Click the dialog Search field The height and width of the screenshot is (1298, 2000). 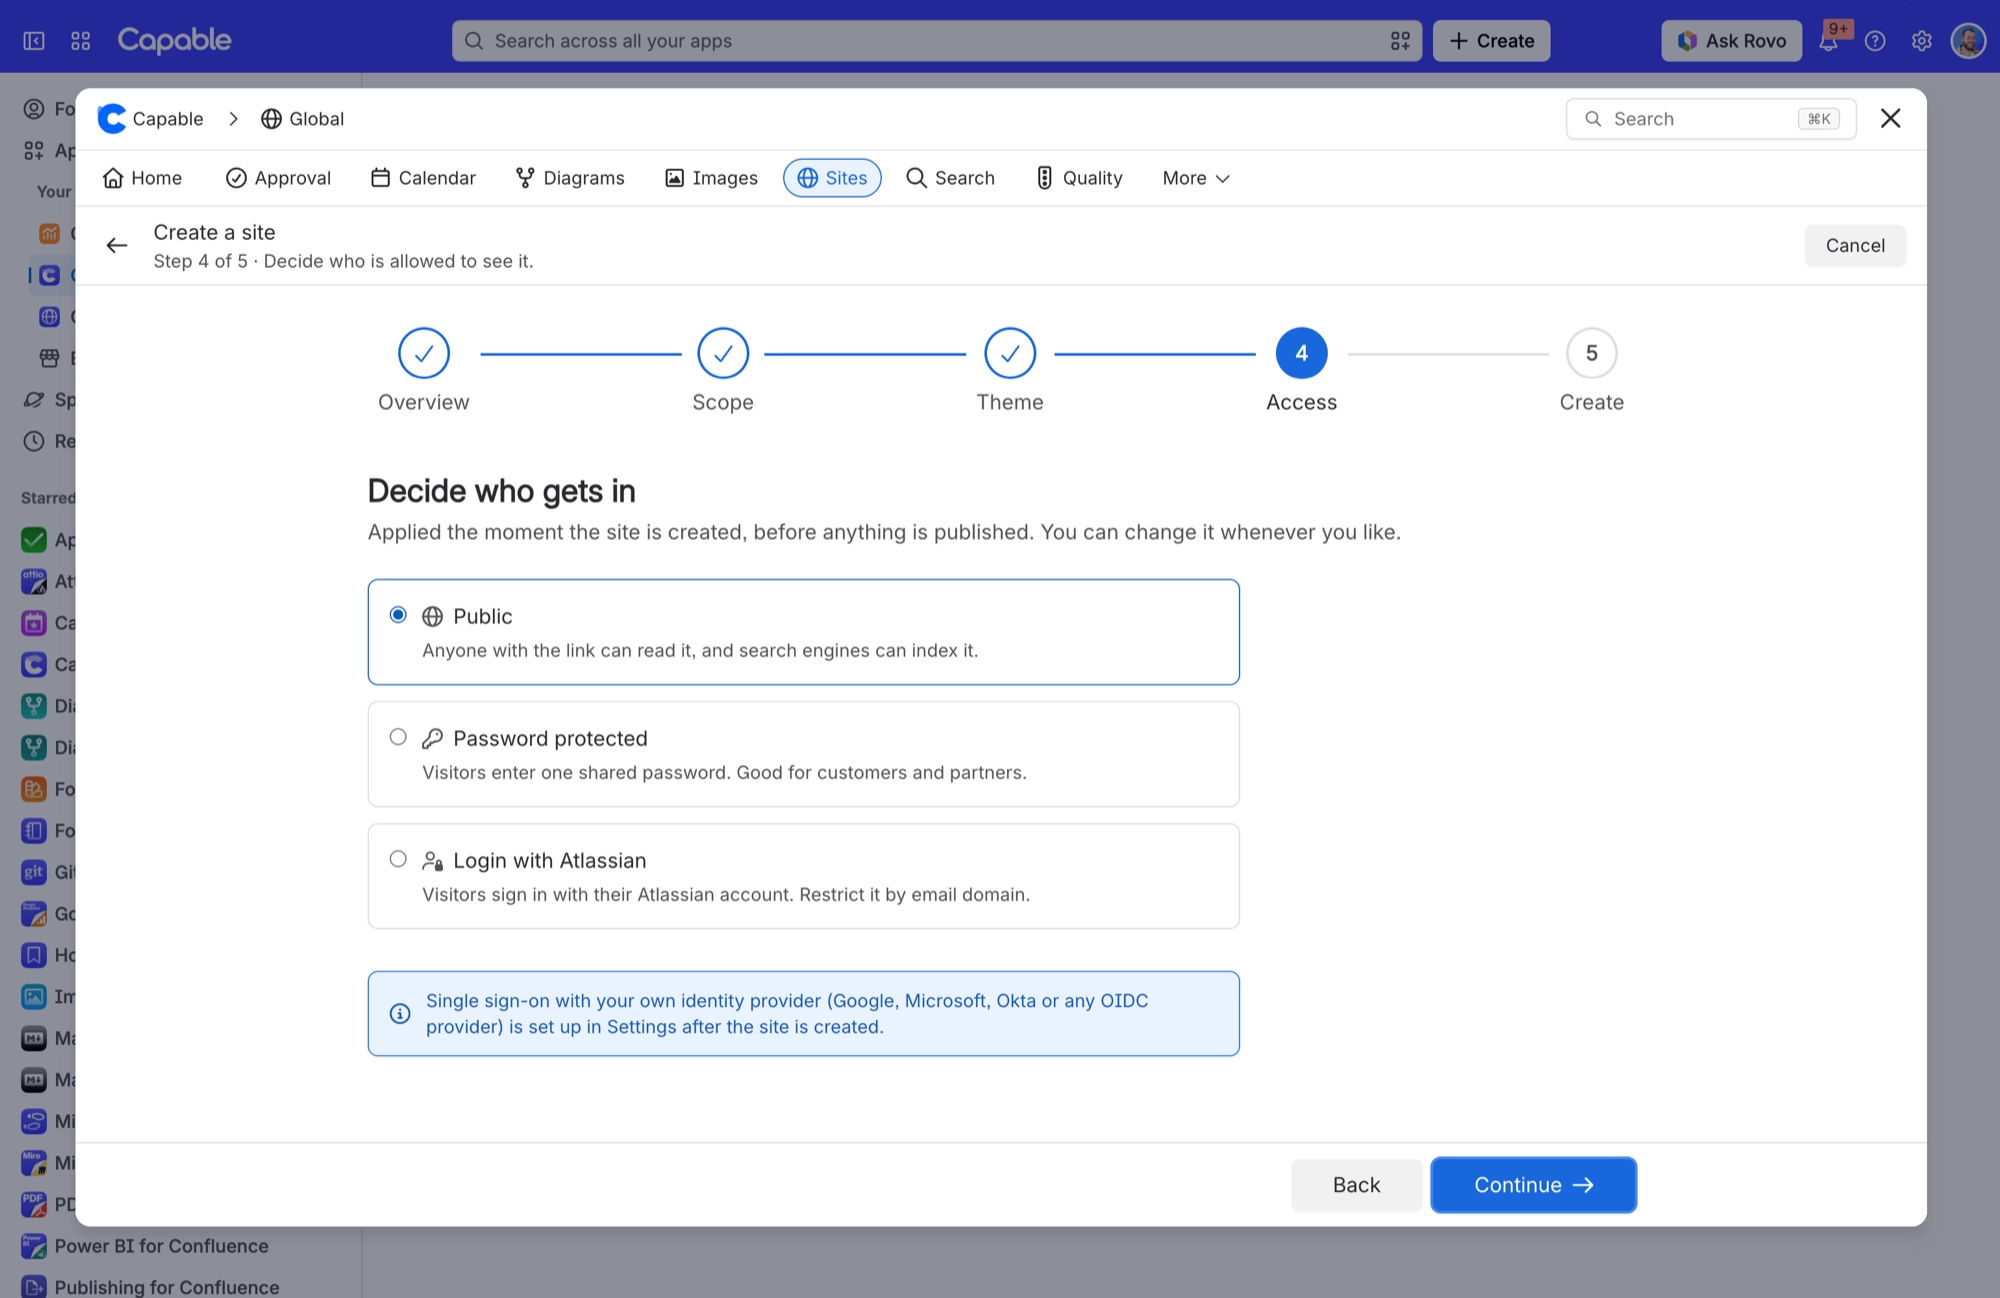[x=1711, y=119]
